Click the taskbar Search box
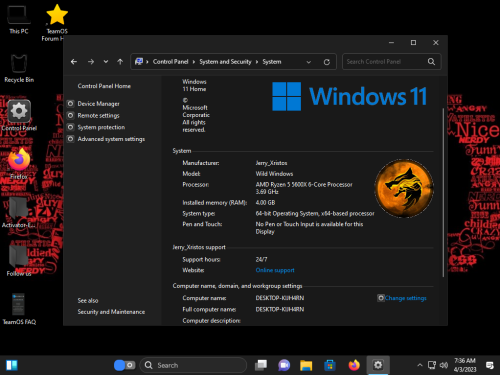Viewport: 500px width, 375px height. pos(193,365)
